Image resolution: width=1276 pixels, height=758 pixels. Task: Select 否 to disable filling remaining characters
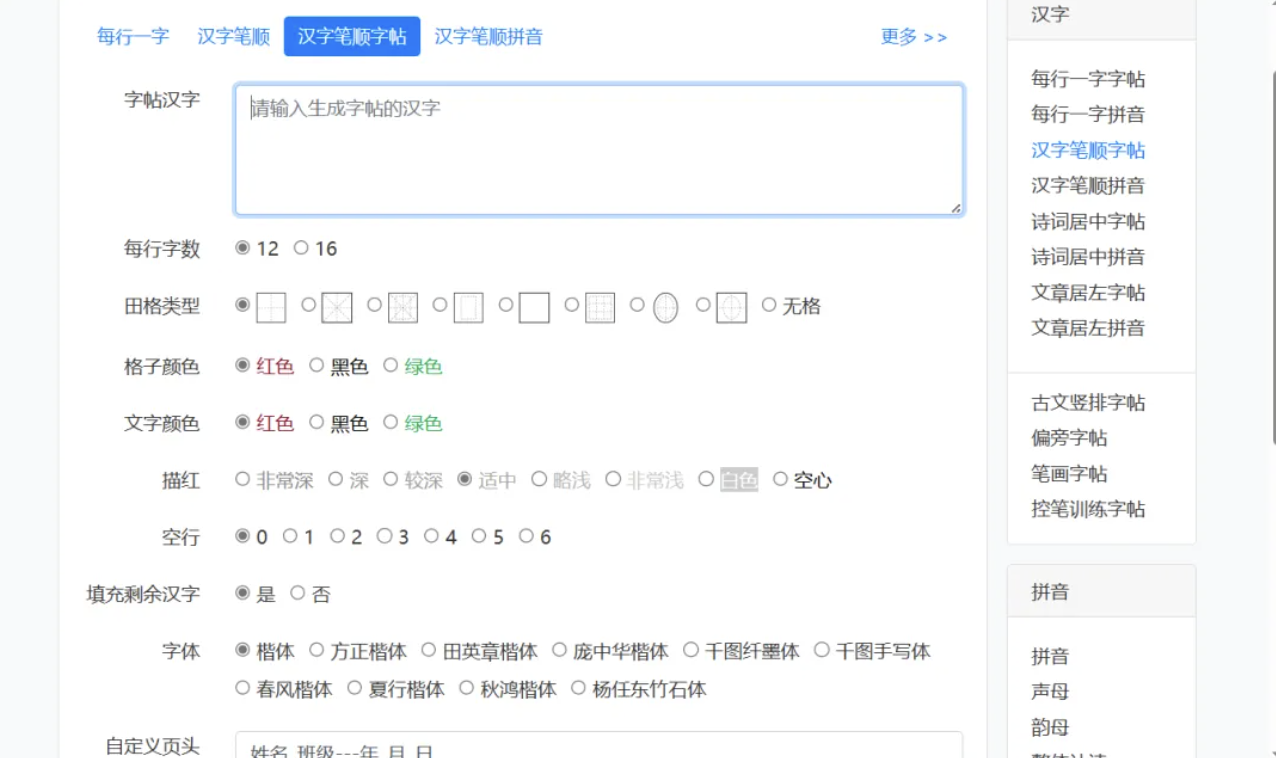pos(297,592)
